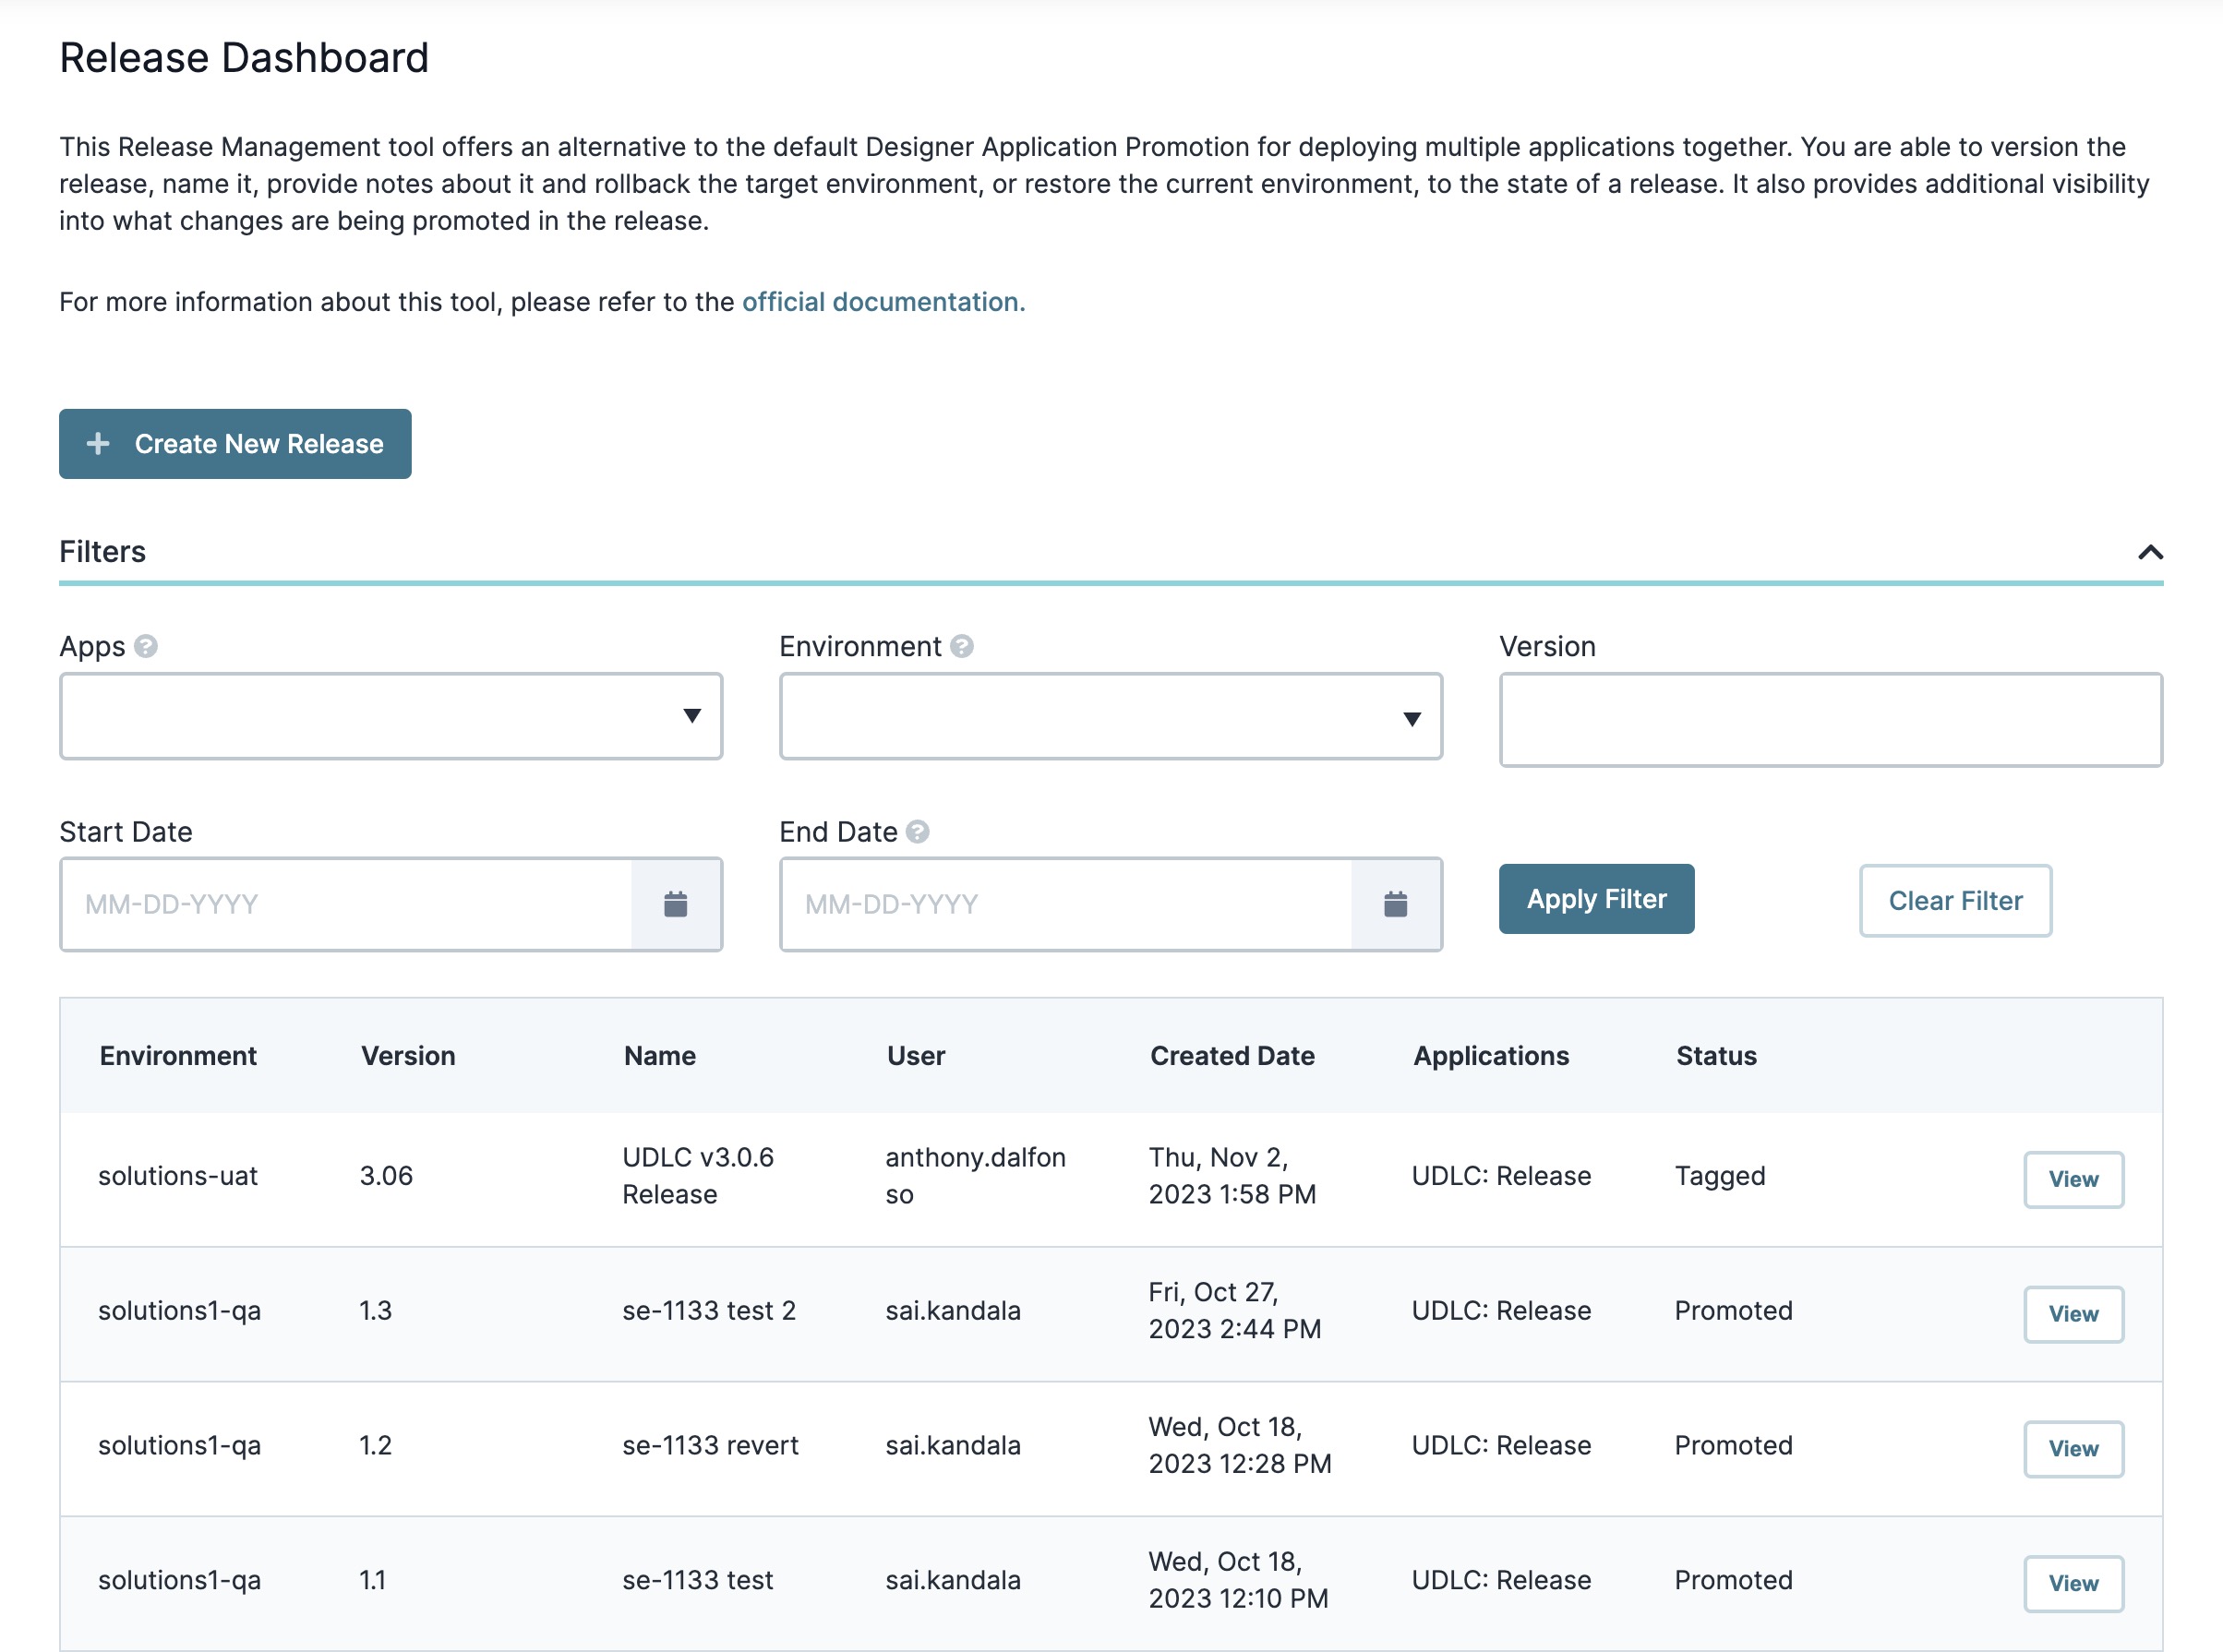Click the Fri, Oct 27, 2023 date
This screenshot has height=1652, width=2223.
point(1235,1311)
